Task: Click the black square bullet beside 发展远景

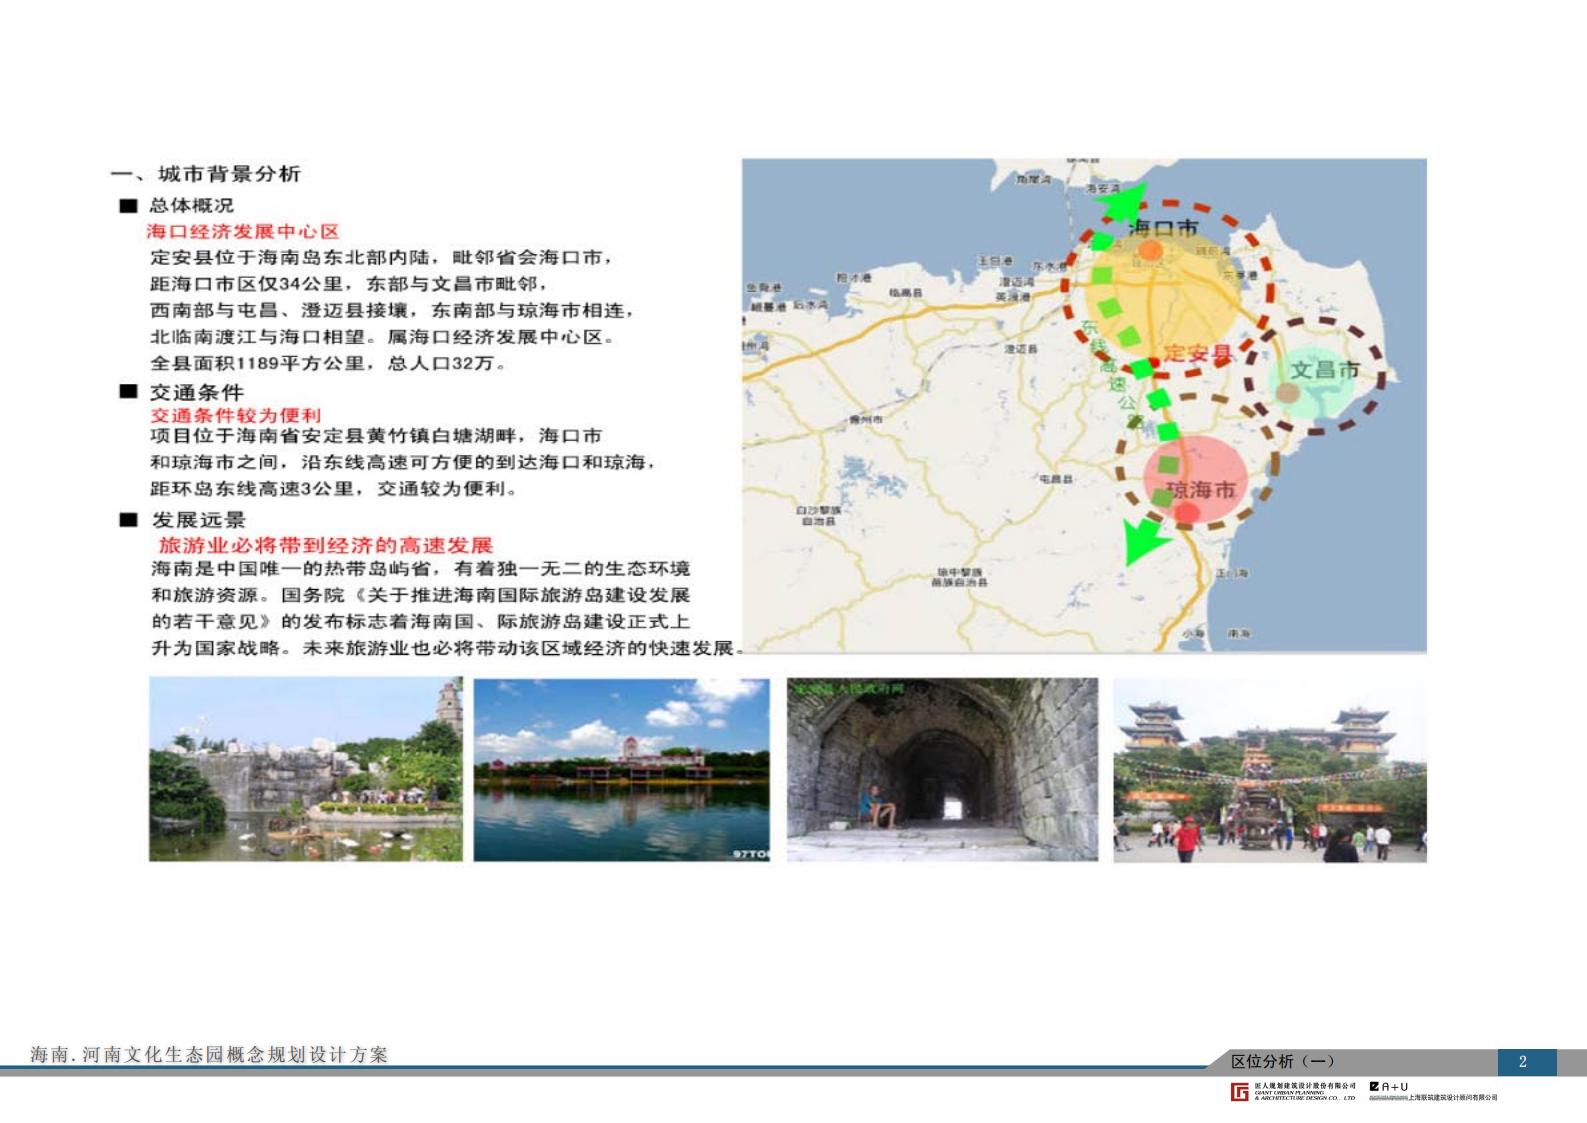Action: 128,520
